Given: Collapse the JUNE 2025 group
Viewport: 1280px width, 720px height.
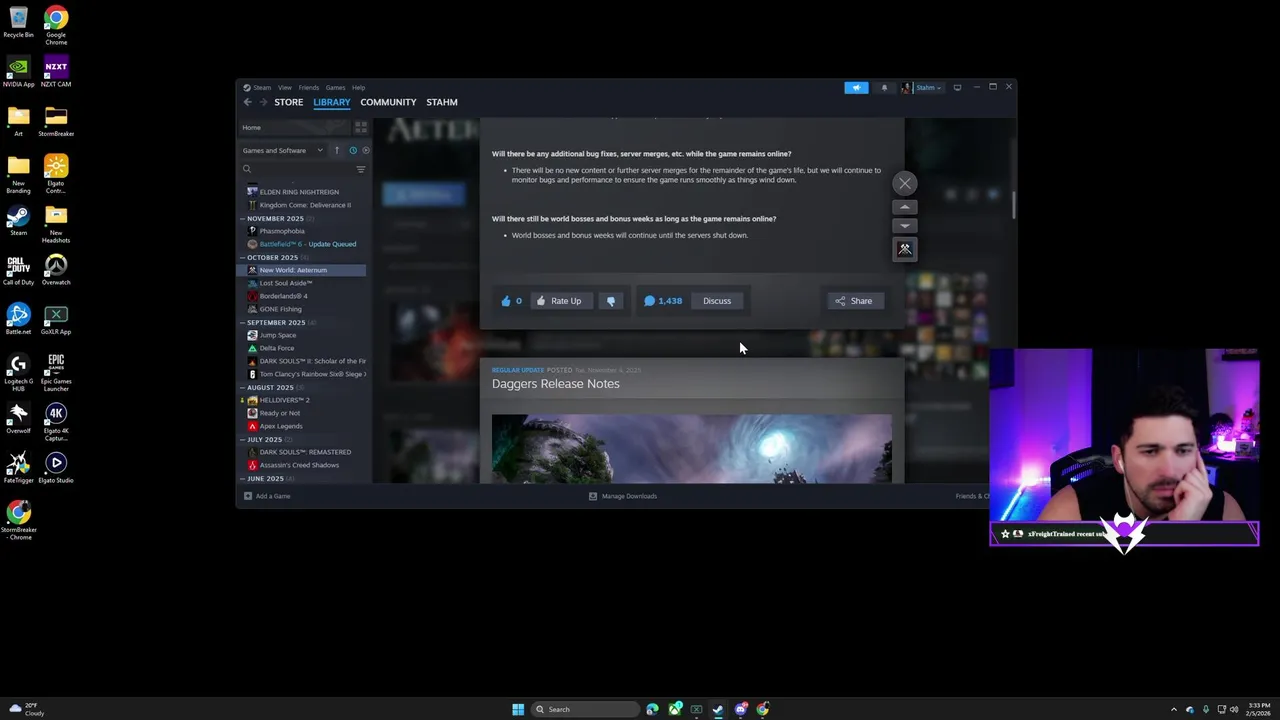Looking at the screenshot, I should click(x=242, y=478).
